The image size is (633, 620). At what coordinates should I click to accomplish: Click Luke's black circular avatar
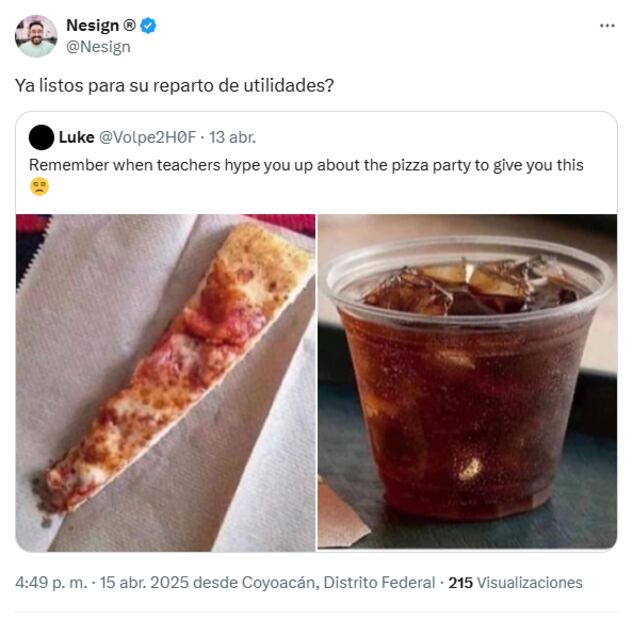tap(41, 137)
